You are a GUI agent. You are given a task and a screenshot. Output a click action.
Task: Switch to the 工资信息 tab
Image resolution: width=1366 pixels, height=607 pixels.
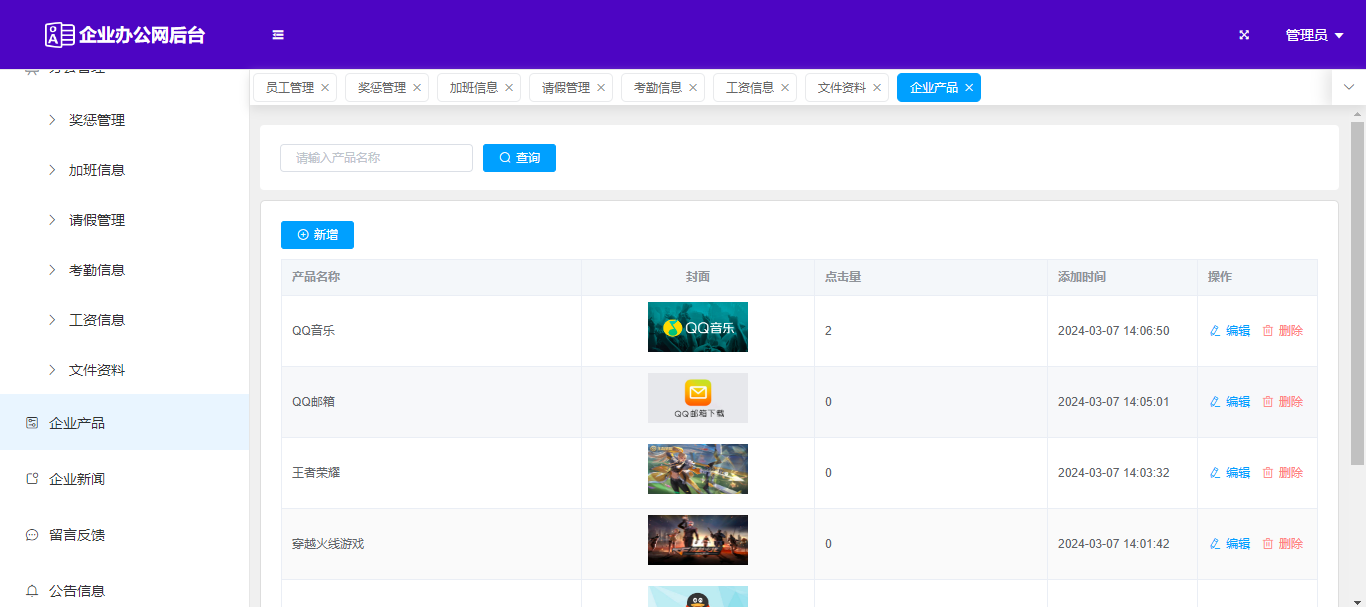[x=749, y=88]
